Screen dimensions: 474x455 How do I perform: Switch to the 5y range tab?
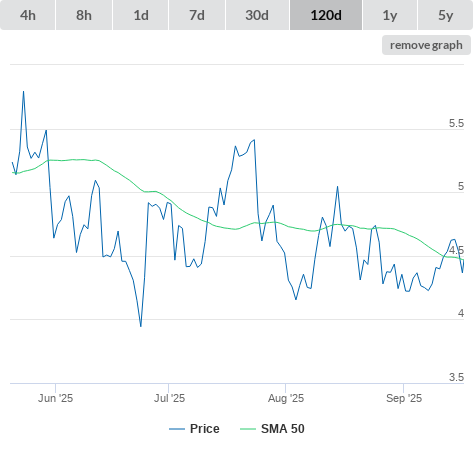coord(446,15)
